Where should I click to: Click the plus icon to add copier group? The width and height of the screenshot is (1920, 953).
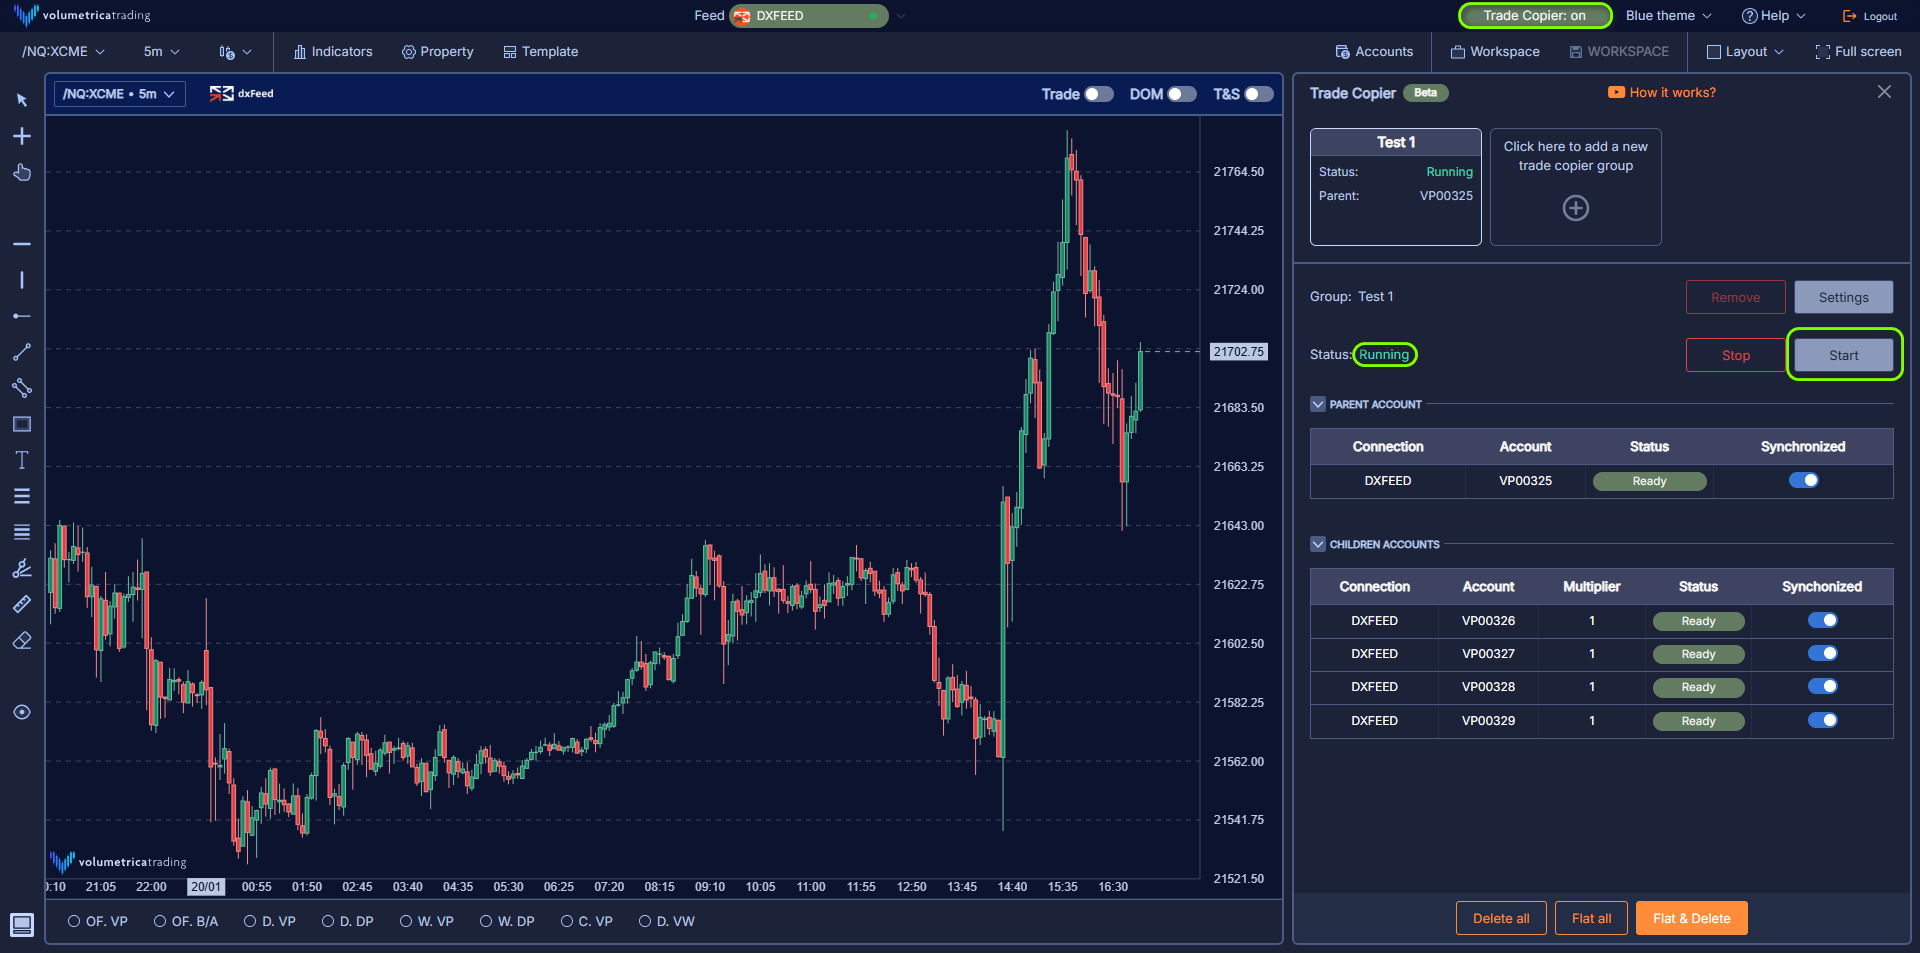1576,208
